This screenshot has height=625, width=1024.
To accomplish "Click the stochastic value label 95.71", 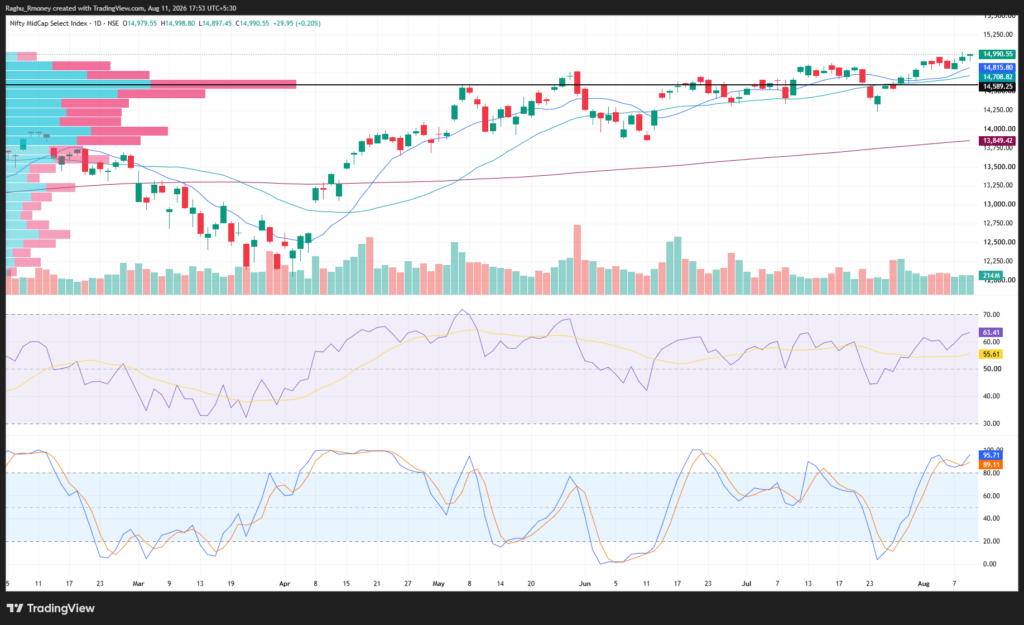I will 991,455.
